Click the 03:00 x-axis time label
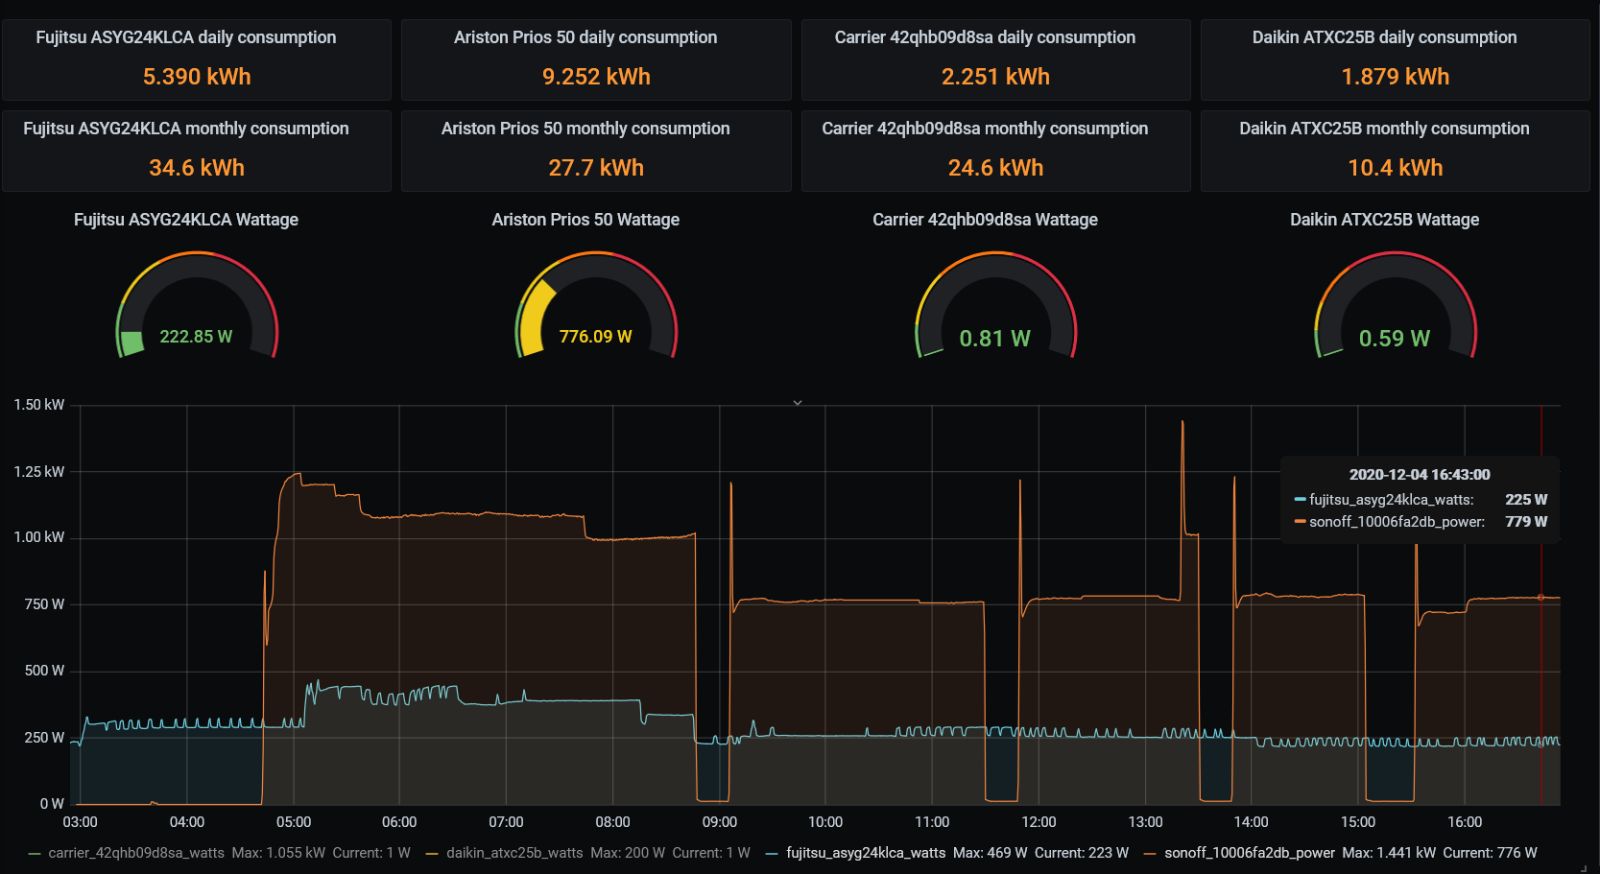1600x874 pixels. click(80, 822)
